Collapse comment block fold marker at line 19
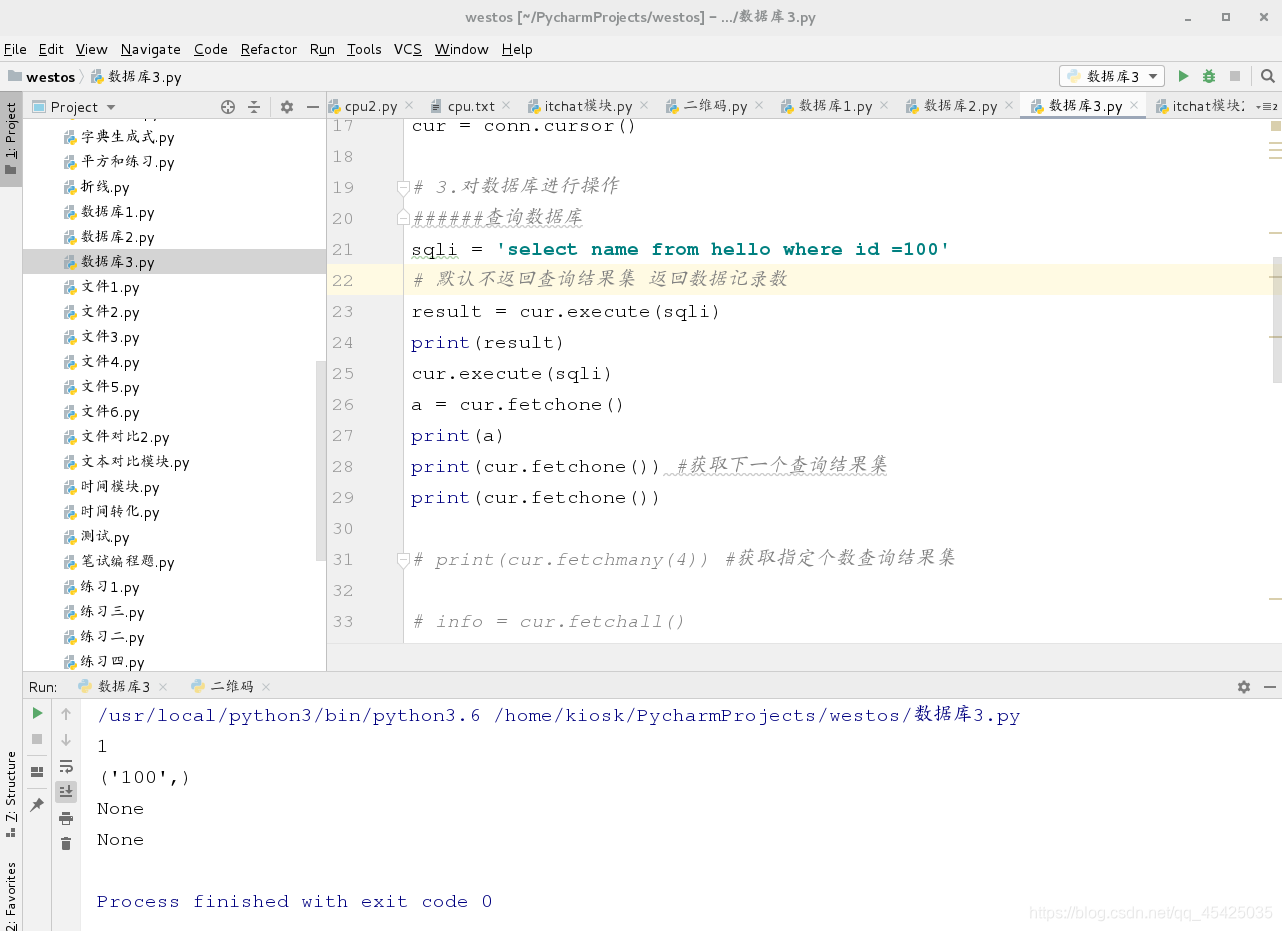Image resolution: width=1282 pixels, height=931 pixels. coord(403,187)
